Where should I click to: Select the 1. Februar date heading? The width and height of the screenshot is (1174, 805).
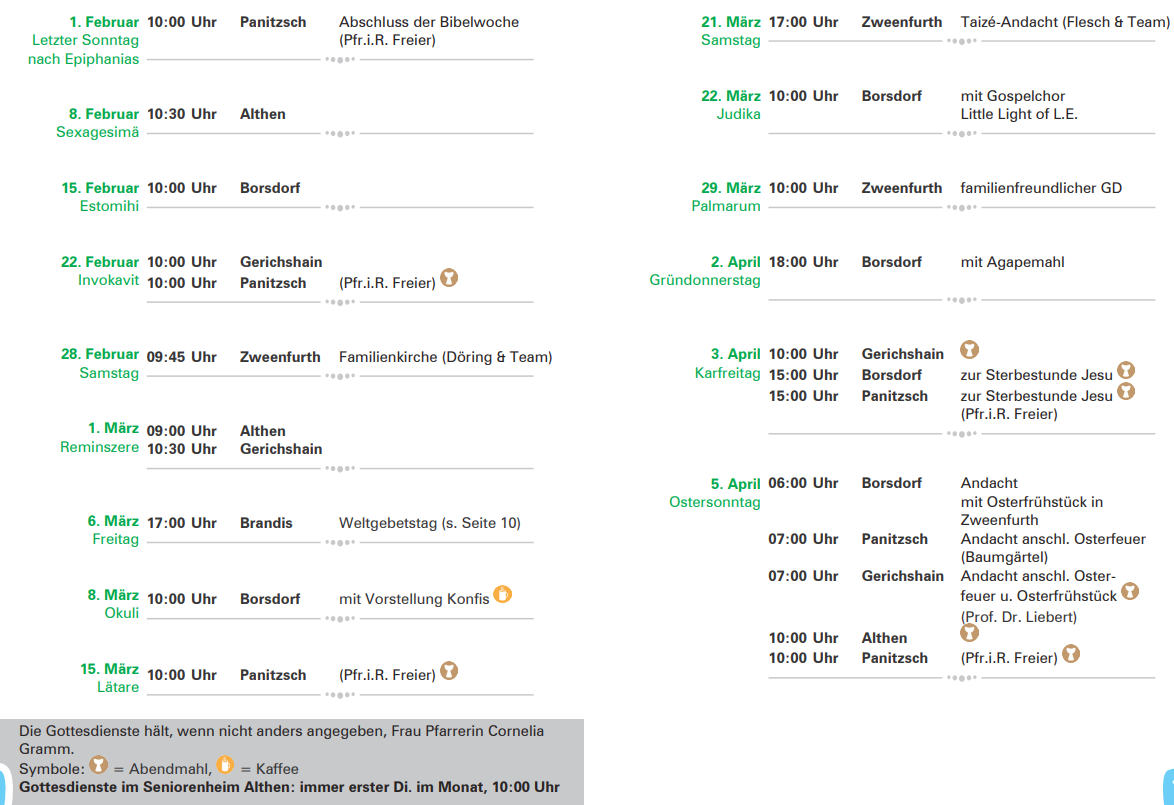(105, 22)
